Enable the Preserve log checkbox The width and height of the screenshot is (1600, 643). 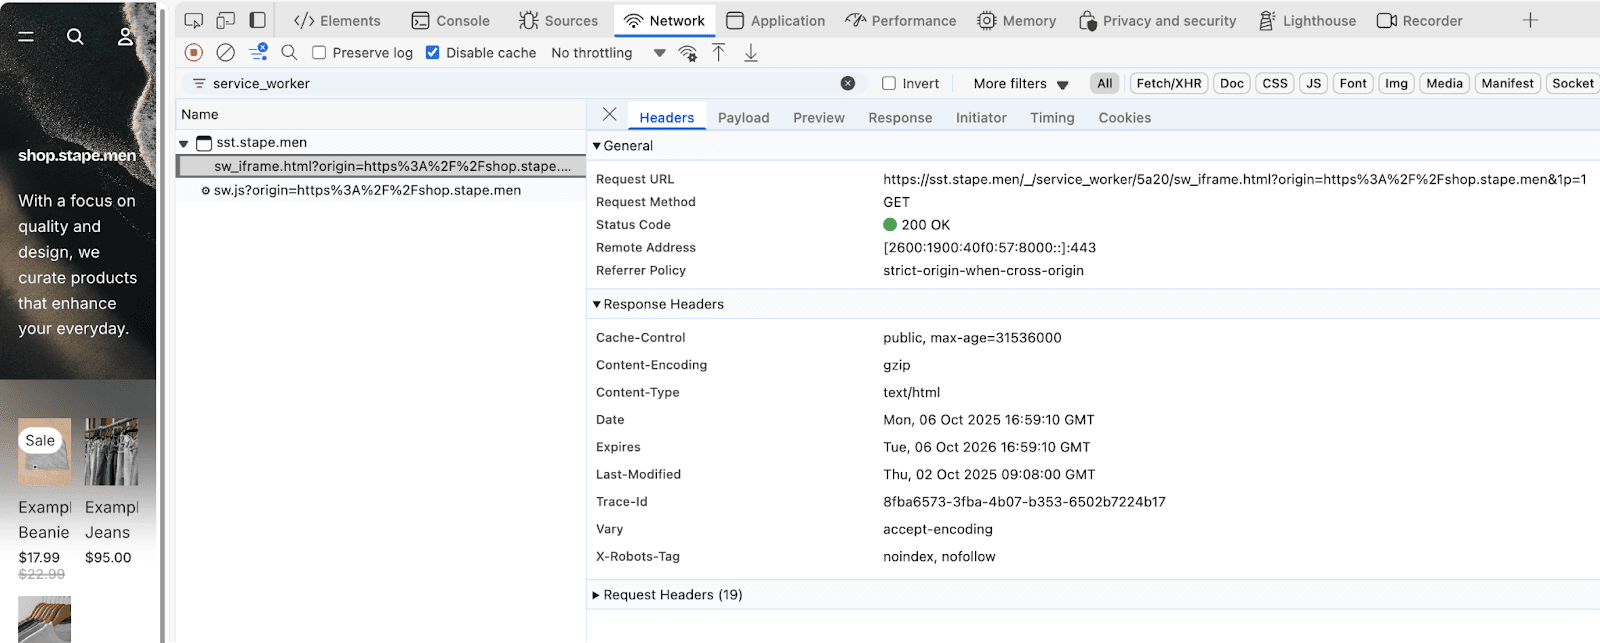pos(319,52)
